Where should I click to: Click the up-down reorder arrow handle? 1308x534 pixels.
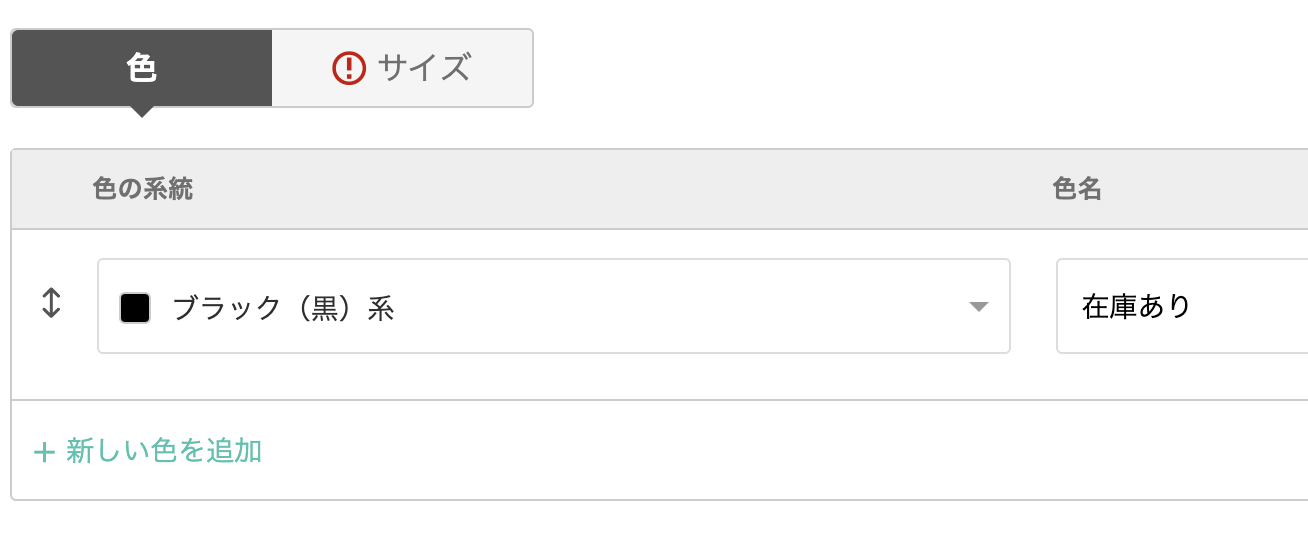(51, 304)
